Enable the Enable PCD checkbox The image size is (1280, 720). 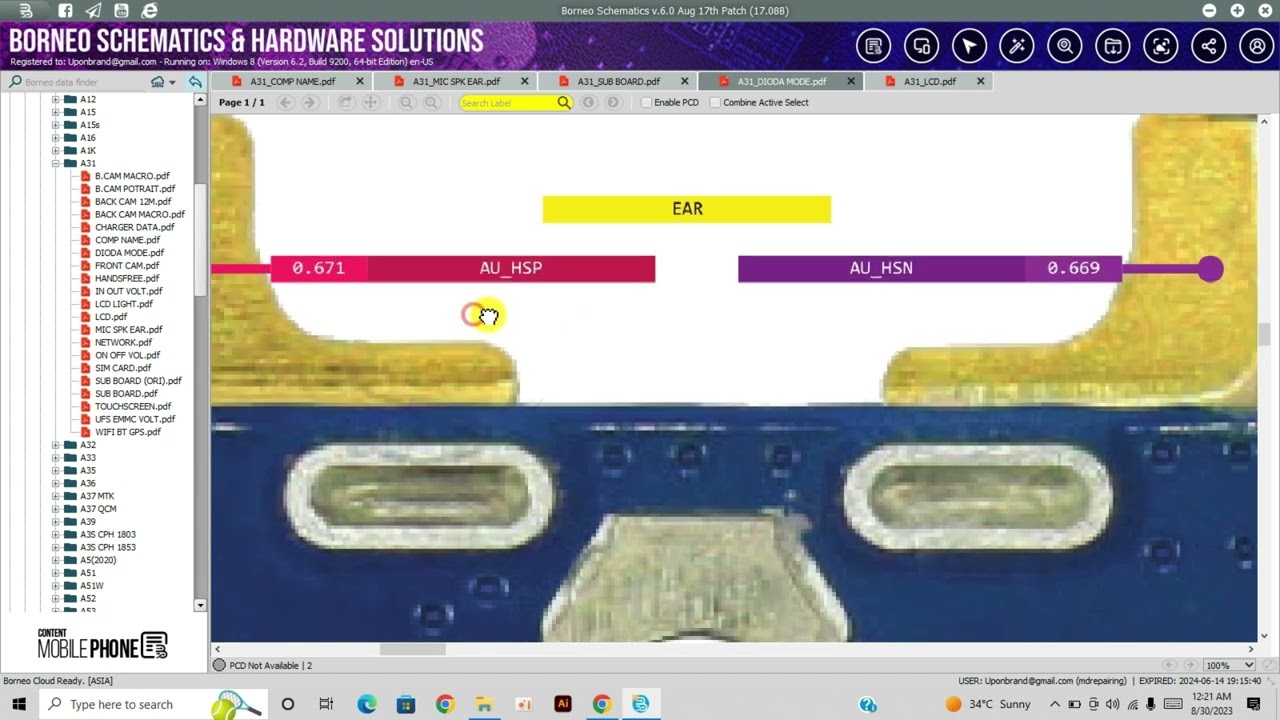(646, 103)
